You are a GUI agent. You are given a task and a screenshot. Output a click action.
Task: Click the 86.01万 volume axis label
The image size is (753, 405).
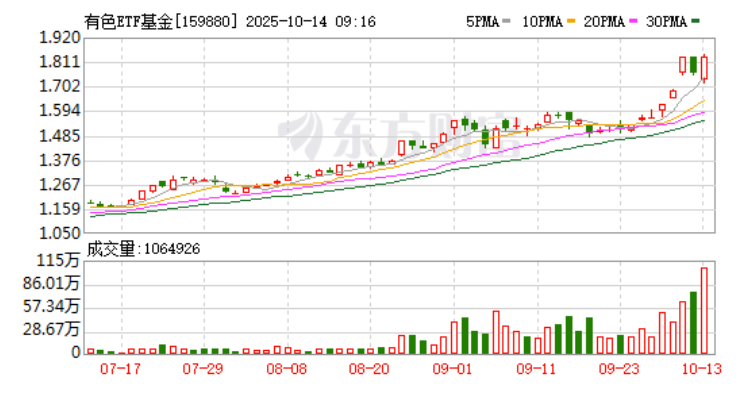point(51,283)
